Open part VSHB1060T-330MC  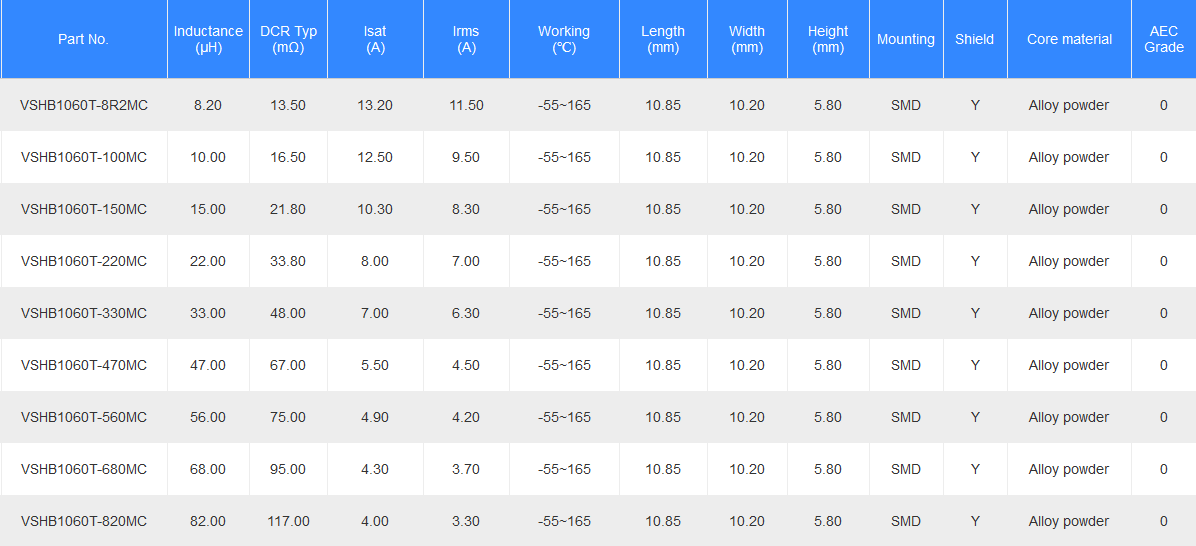(84, 313)
